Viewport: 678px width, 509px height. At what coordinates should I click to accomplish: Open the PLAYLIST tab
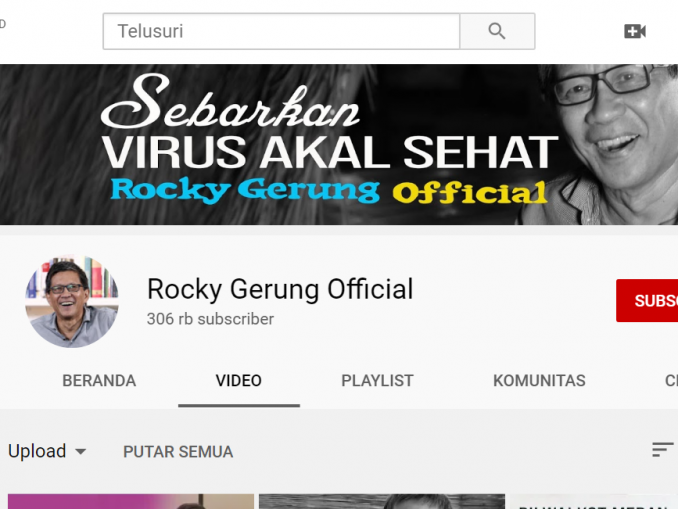coord(377,381)
